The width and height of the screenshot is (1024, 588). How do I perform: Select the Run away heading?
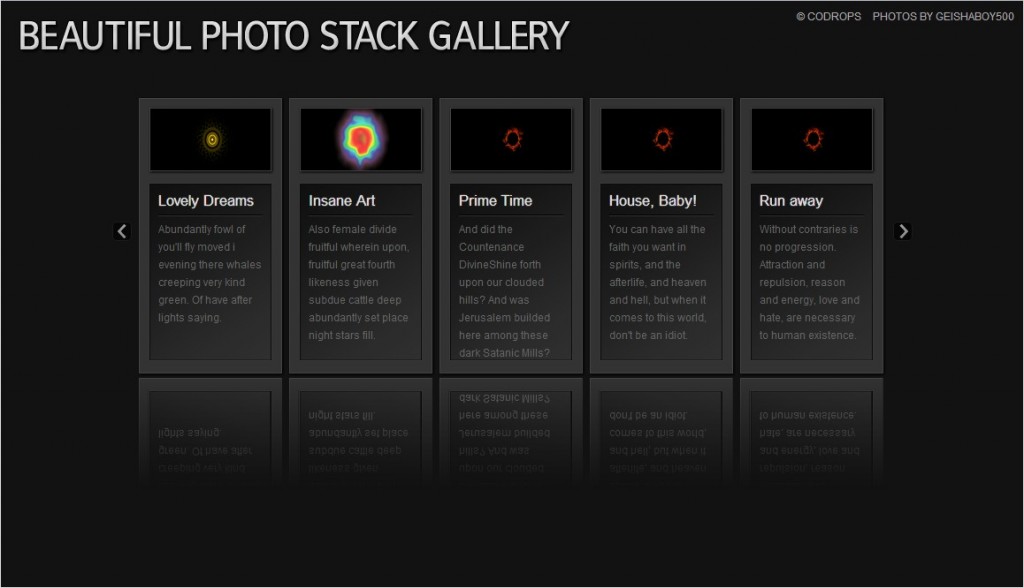click(x=783, y=200)
